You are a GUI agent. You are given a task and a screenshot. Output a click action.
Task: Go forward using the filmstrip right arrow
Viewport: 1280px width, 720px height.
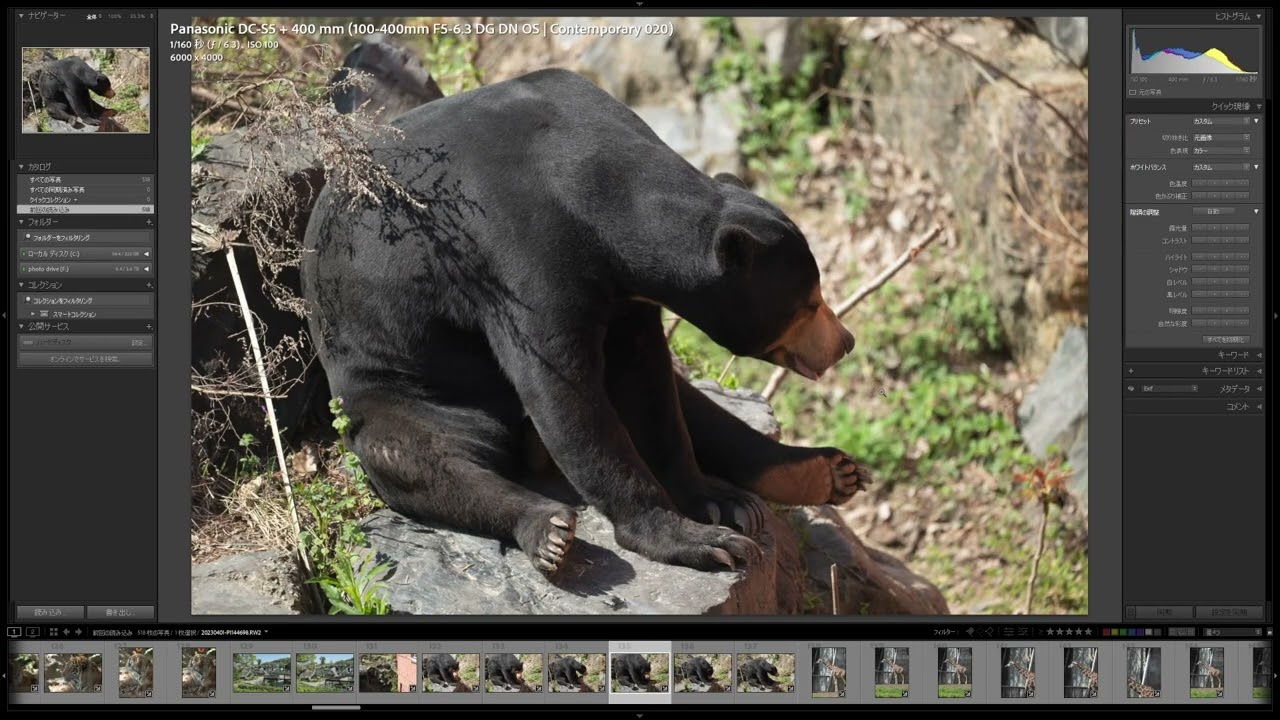coord(78,632)
